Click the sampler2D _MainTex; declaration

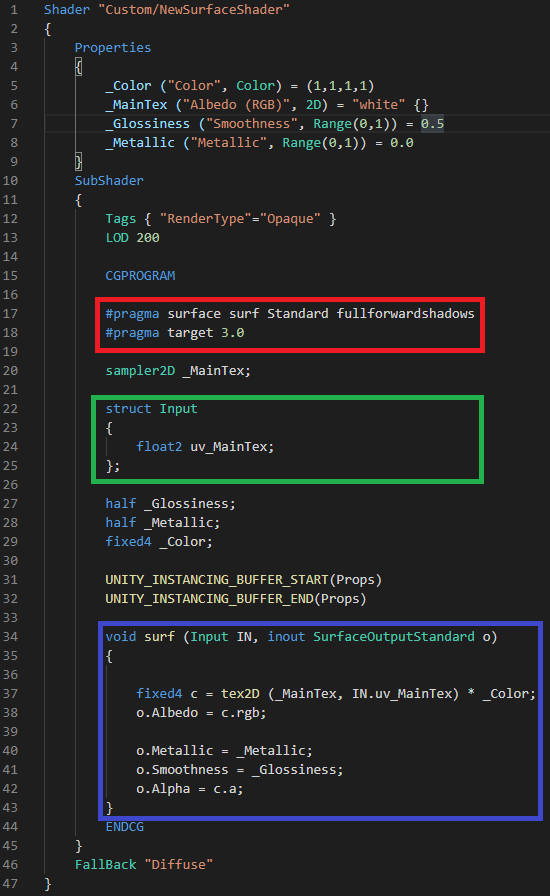[178, 370]
